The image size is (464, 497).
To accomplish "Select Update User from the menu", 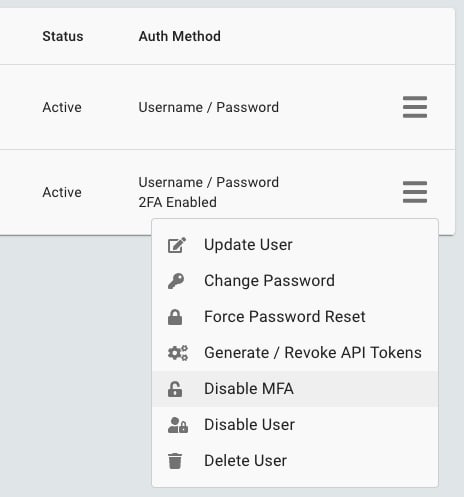I will pos(295,245).
